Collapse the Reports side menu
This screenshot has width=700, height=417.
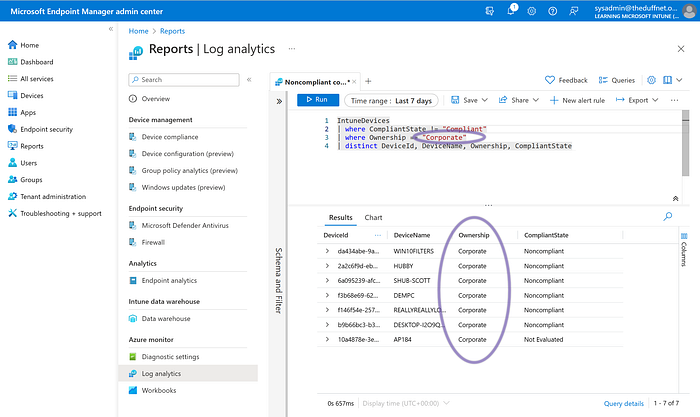249,79
